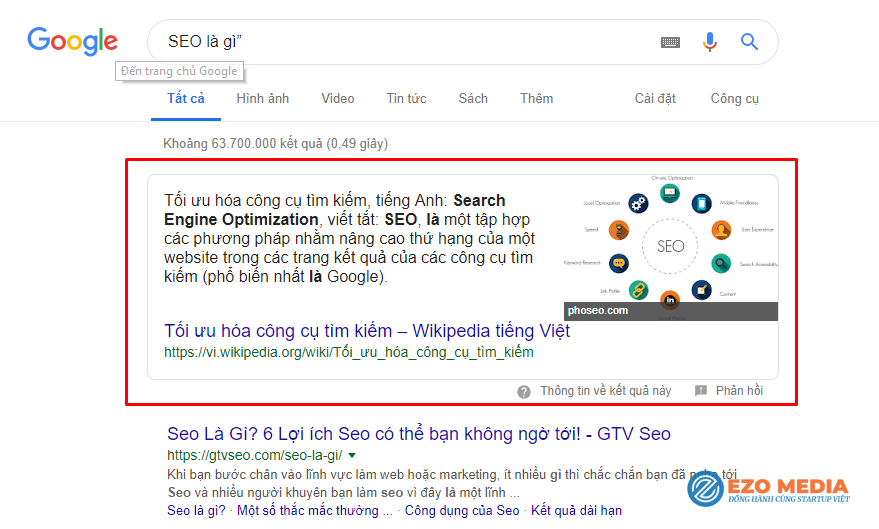Click 'Thông tin về kết quả này'
The image size is (879, 529).
[x=605, y=391]
